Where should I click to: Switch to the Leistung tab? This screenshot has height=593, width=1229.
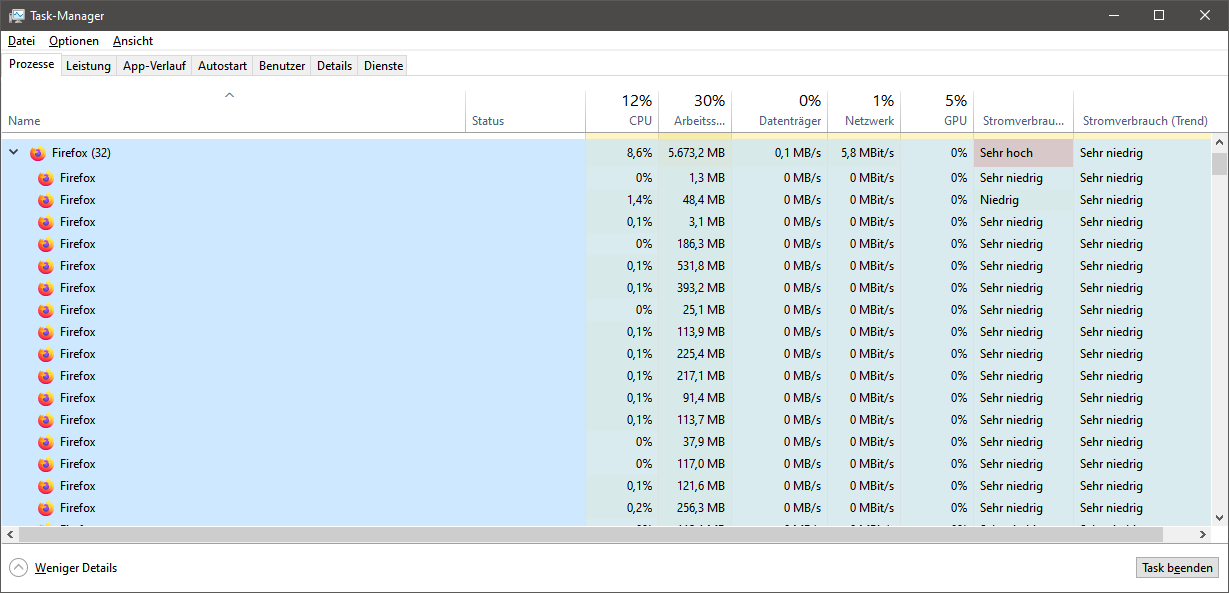pyautogui.click(x=88, y=66)
